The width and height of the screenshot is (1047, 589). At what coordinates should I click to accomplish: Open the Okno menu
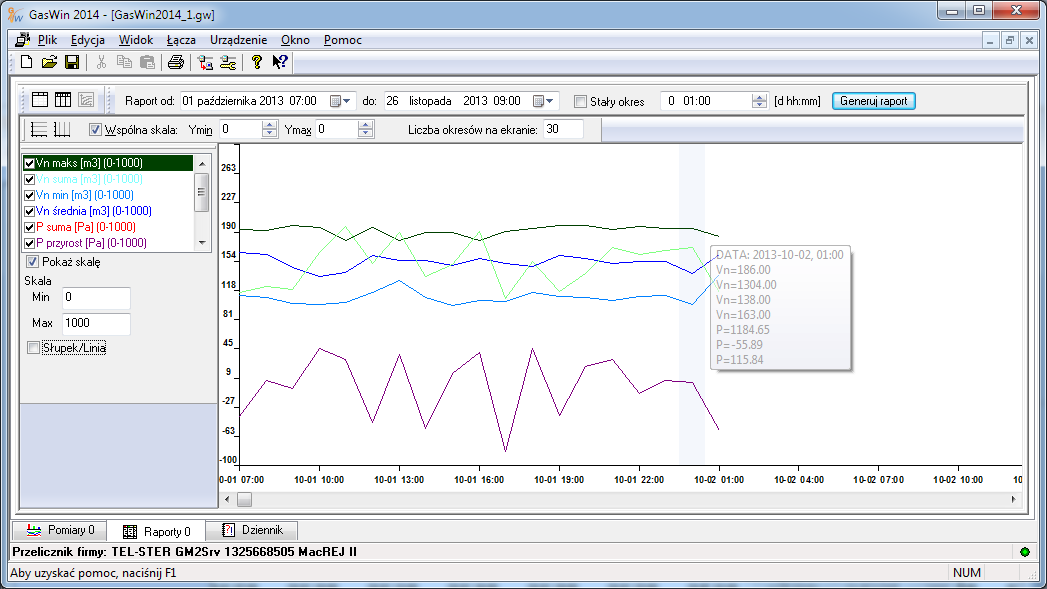click(x=295, y=40)
